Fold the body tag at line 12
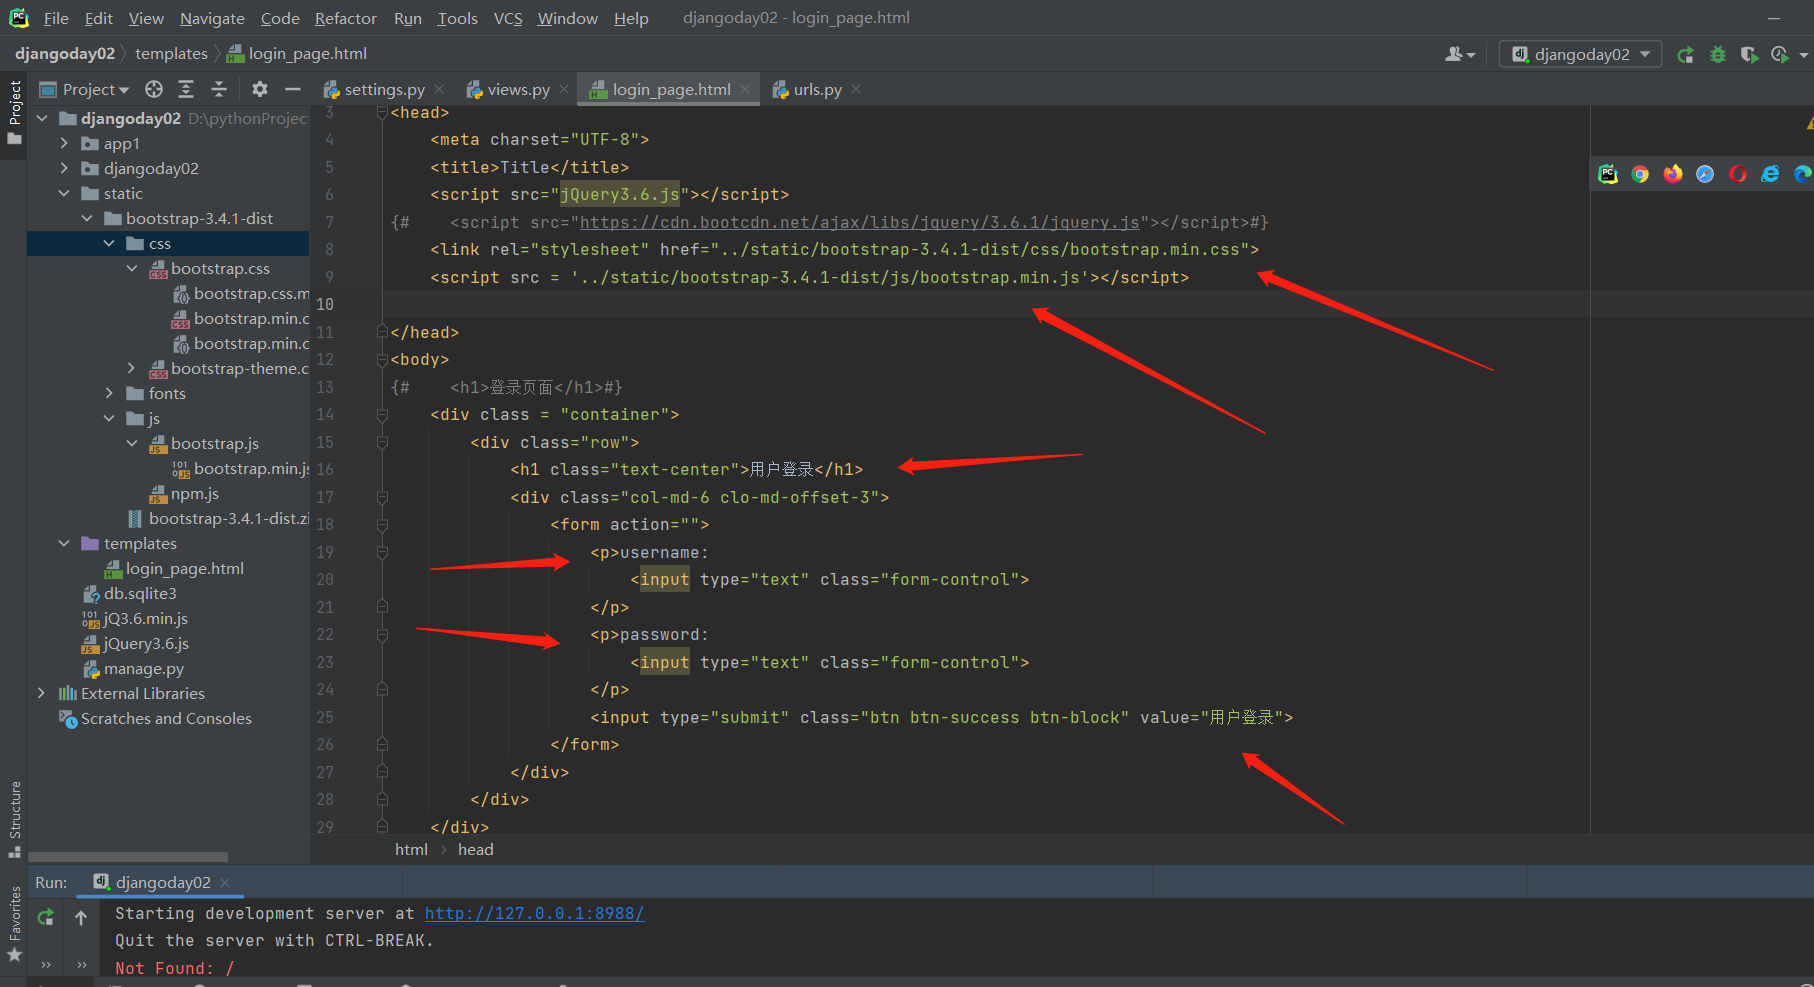The width and height of the screenshot is (1814, 987). pos(382,359)
